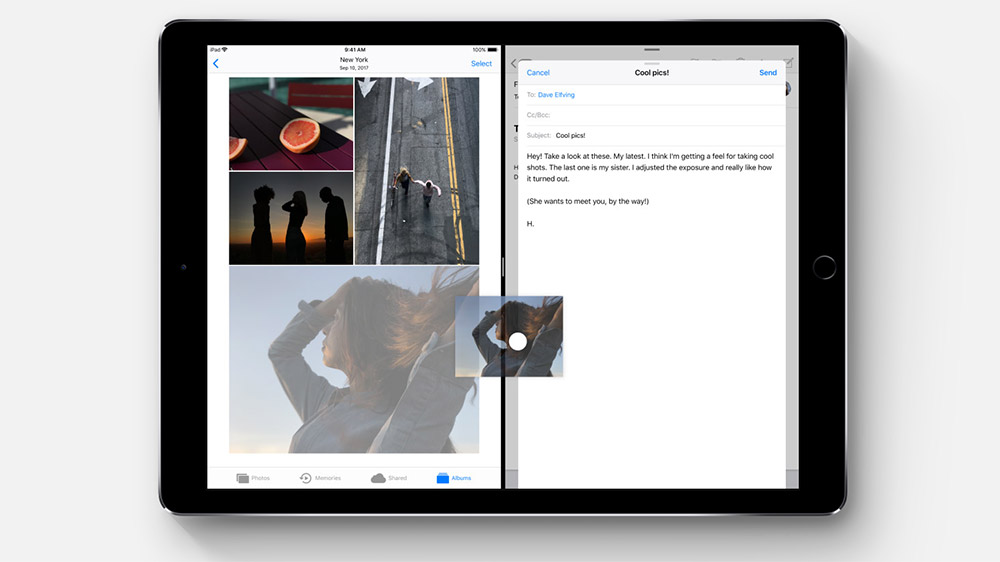The width and height of the screenshot is (1000, 562).
Task: Tap the grabber handle above Mail
Action: [651, 49]
